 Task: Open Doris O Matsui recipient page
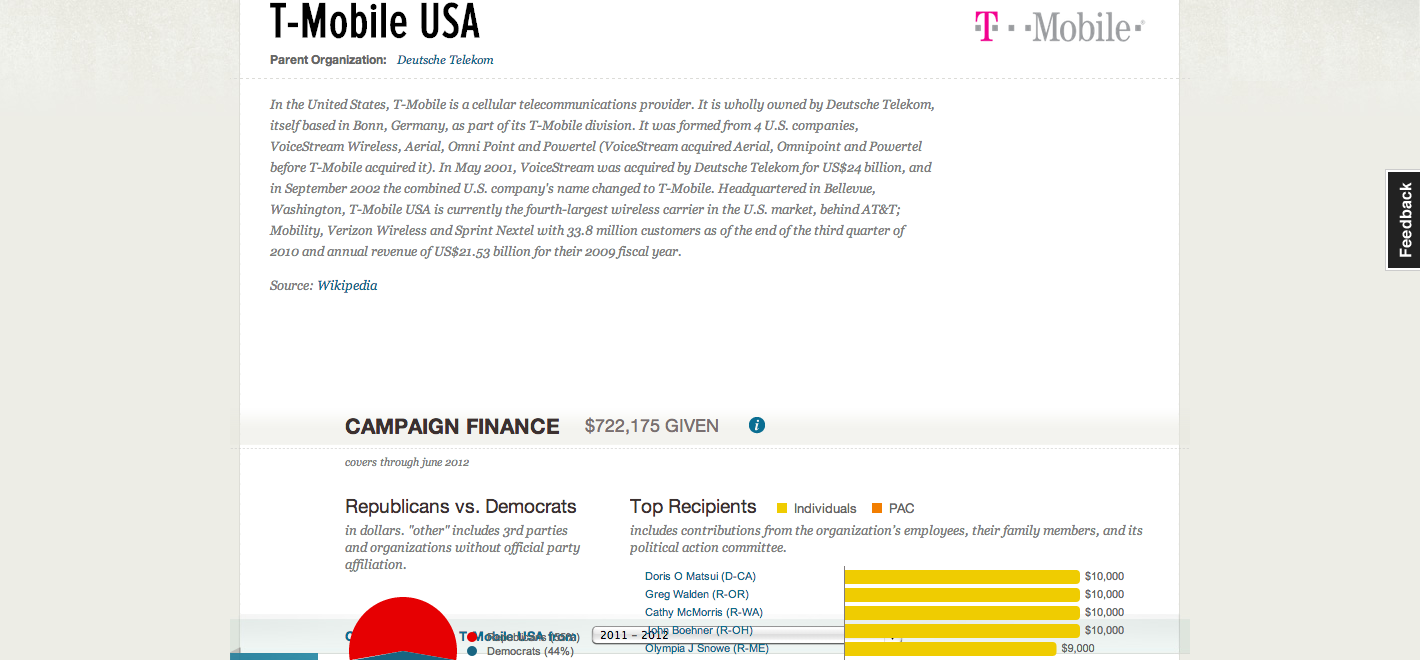click(700, 576)
